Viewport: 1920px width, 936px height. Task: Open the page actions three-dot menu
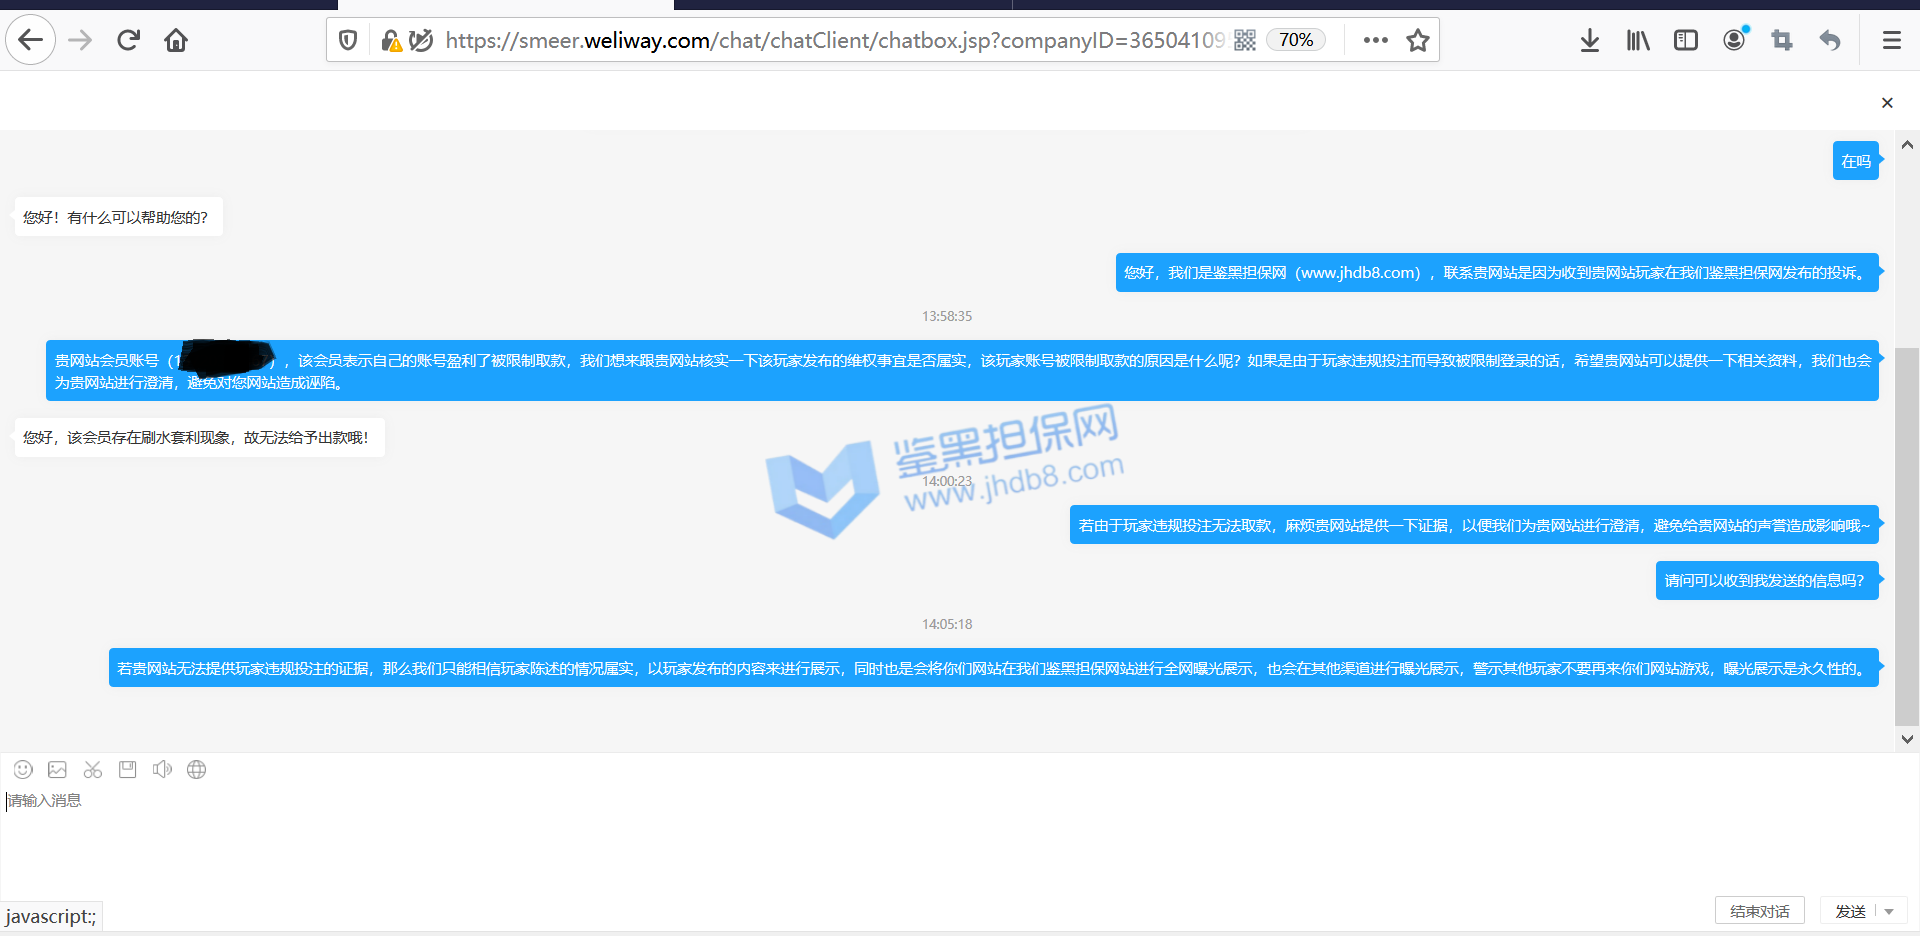point(1375,40)
